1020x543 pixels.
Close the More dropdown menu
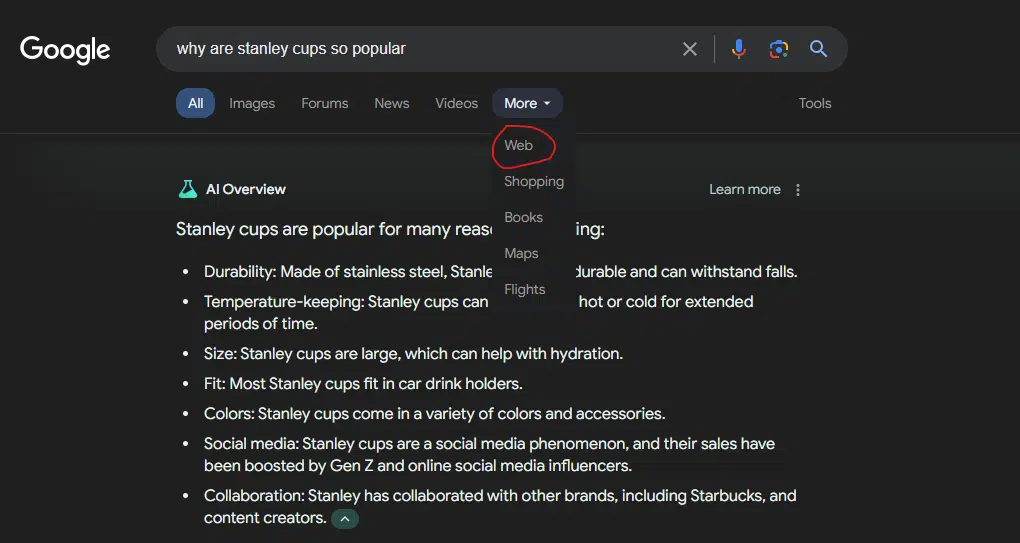click(527, 103)
